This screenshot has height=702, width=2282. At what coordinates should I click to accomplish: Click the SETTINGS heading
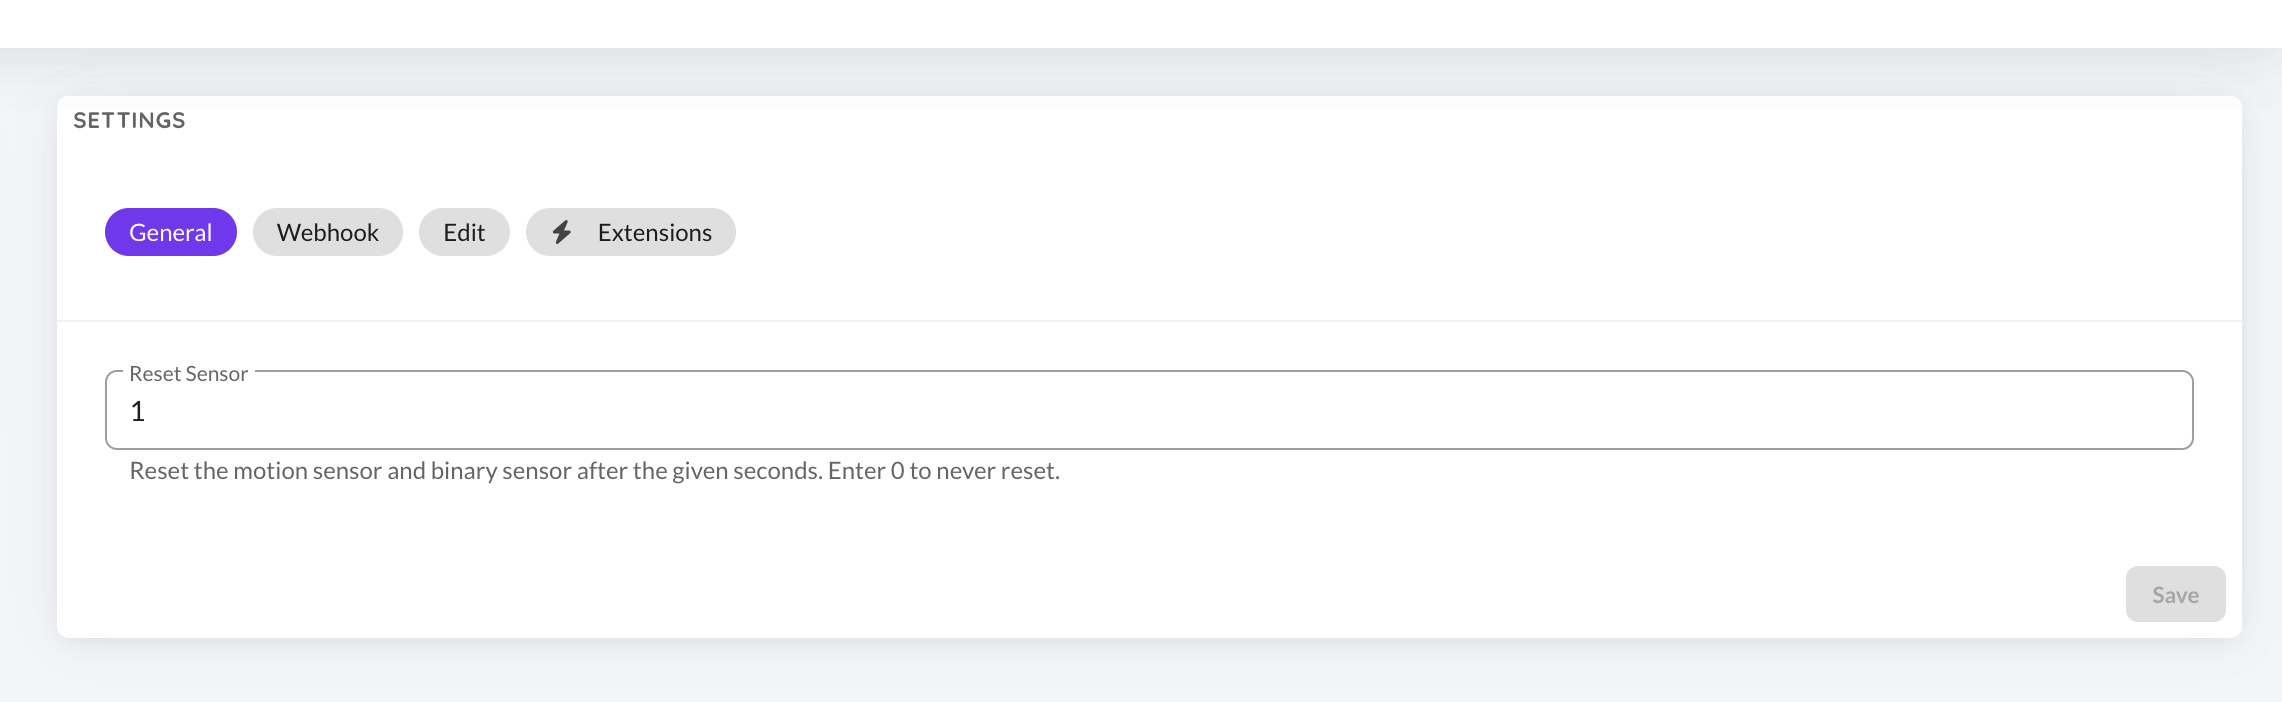pos(130,119)
